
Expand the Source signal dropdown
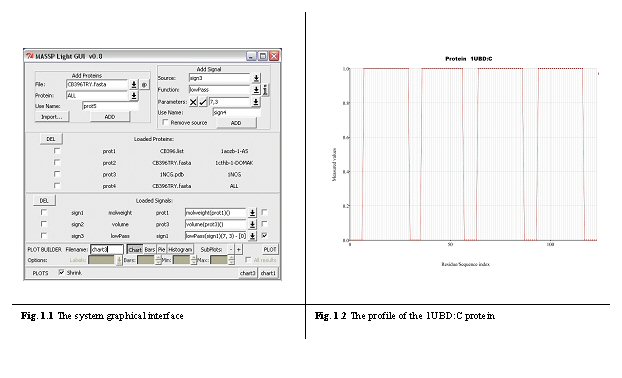click(256, 78)
